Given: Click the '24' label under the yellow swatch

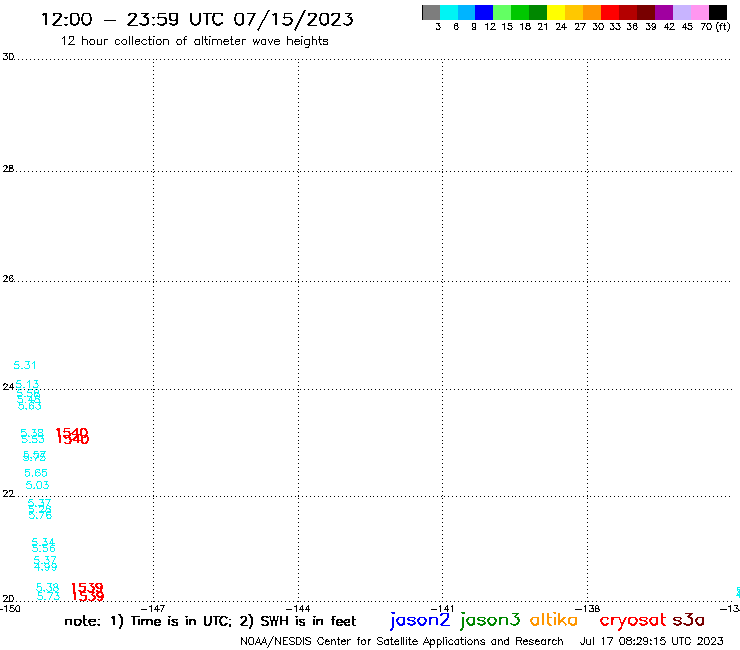Looking at the screenshot, I should pos(561,27).
